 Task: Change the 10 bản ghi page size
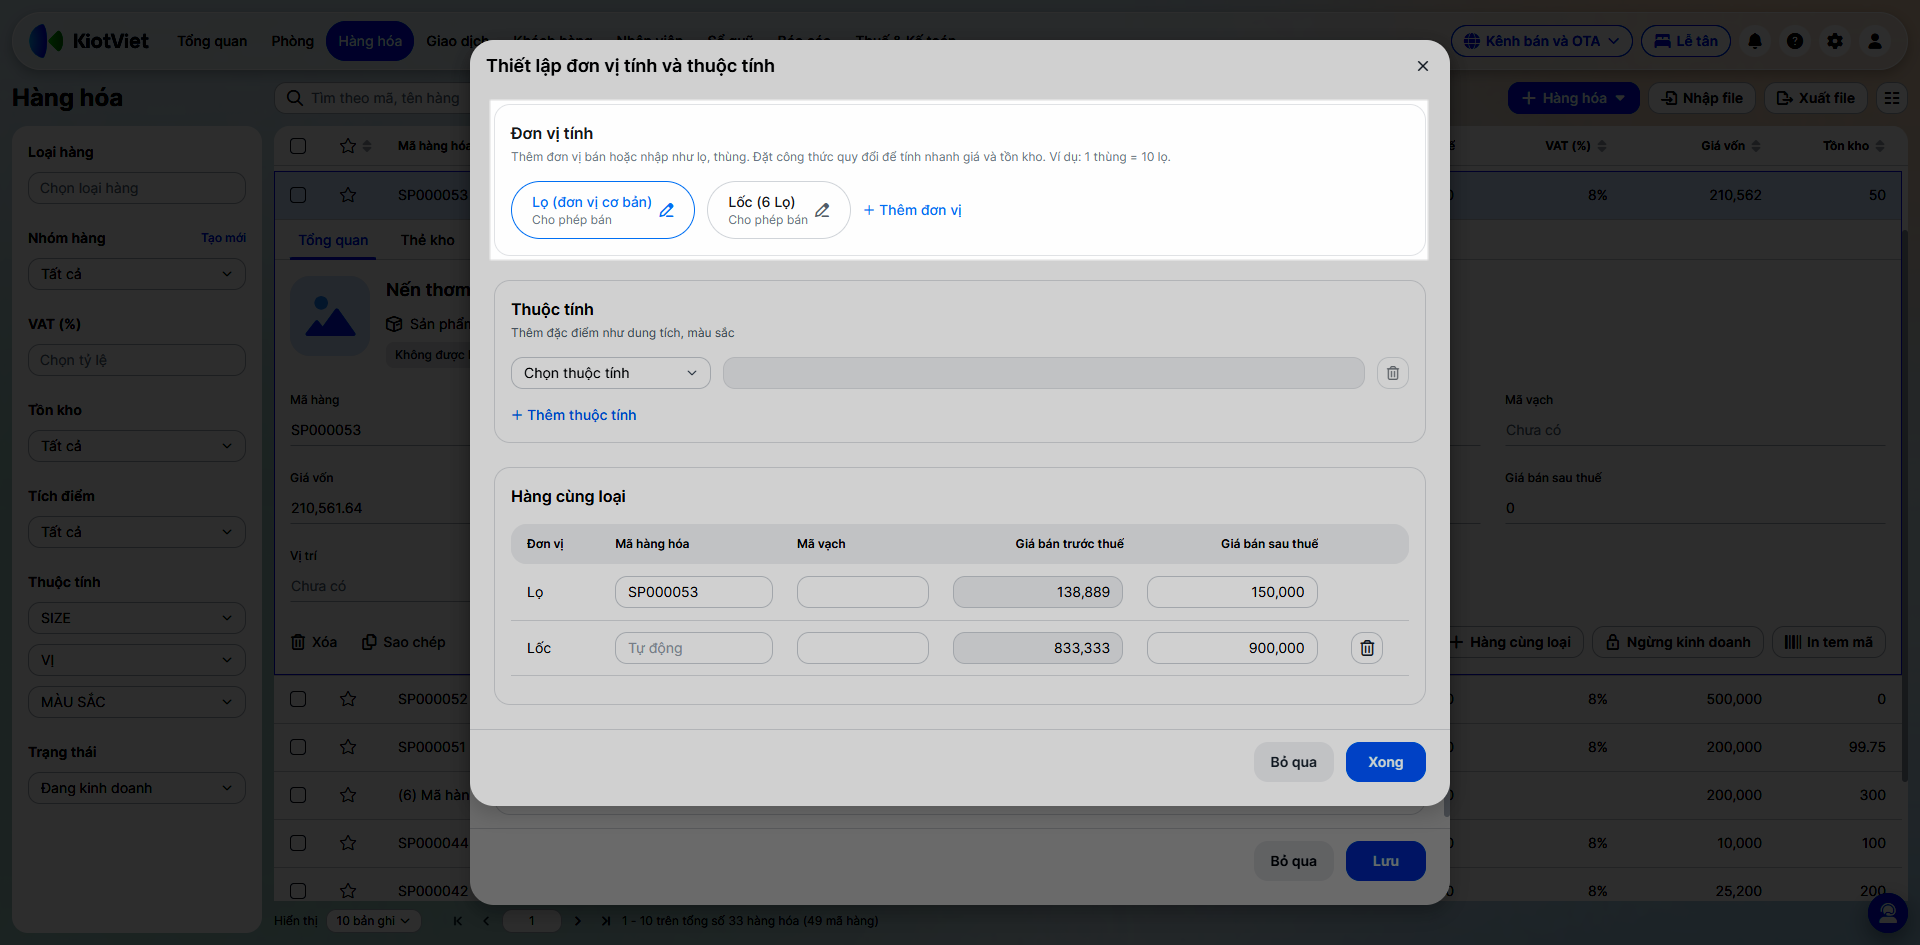[374, 921]
